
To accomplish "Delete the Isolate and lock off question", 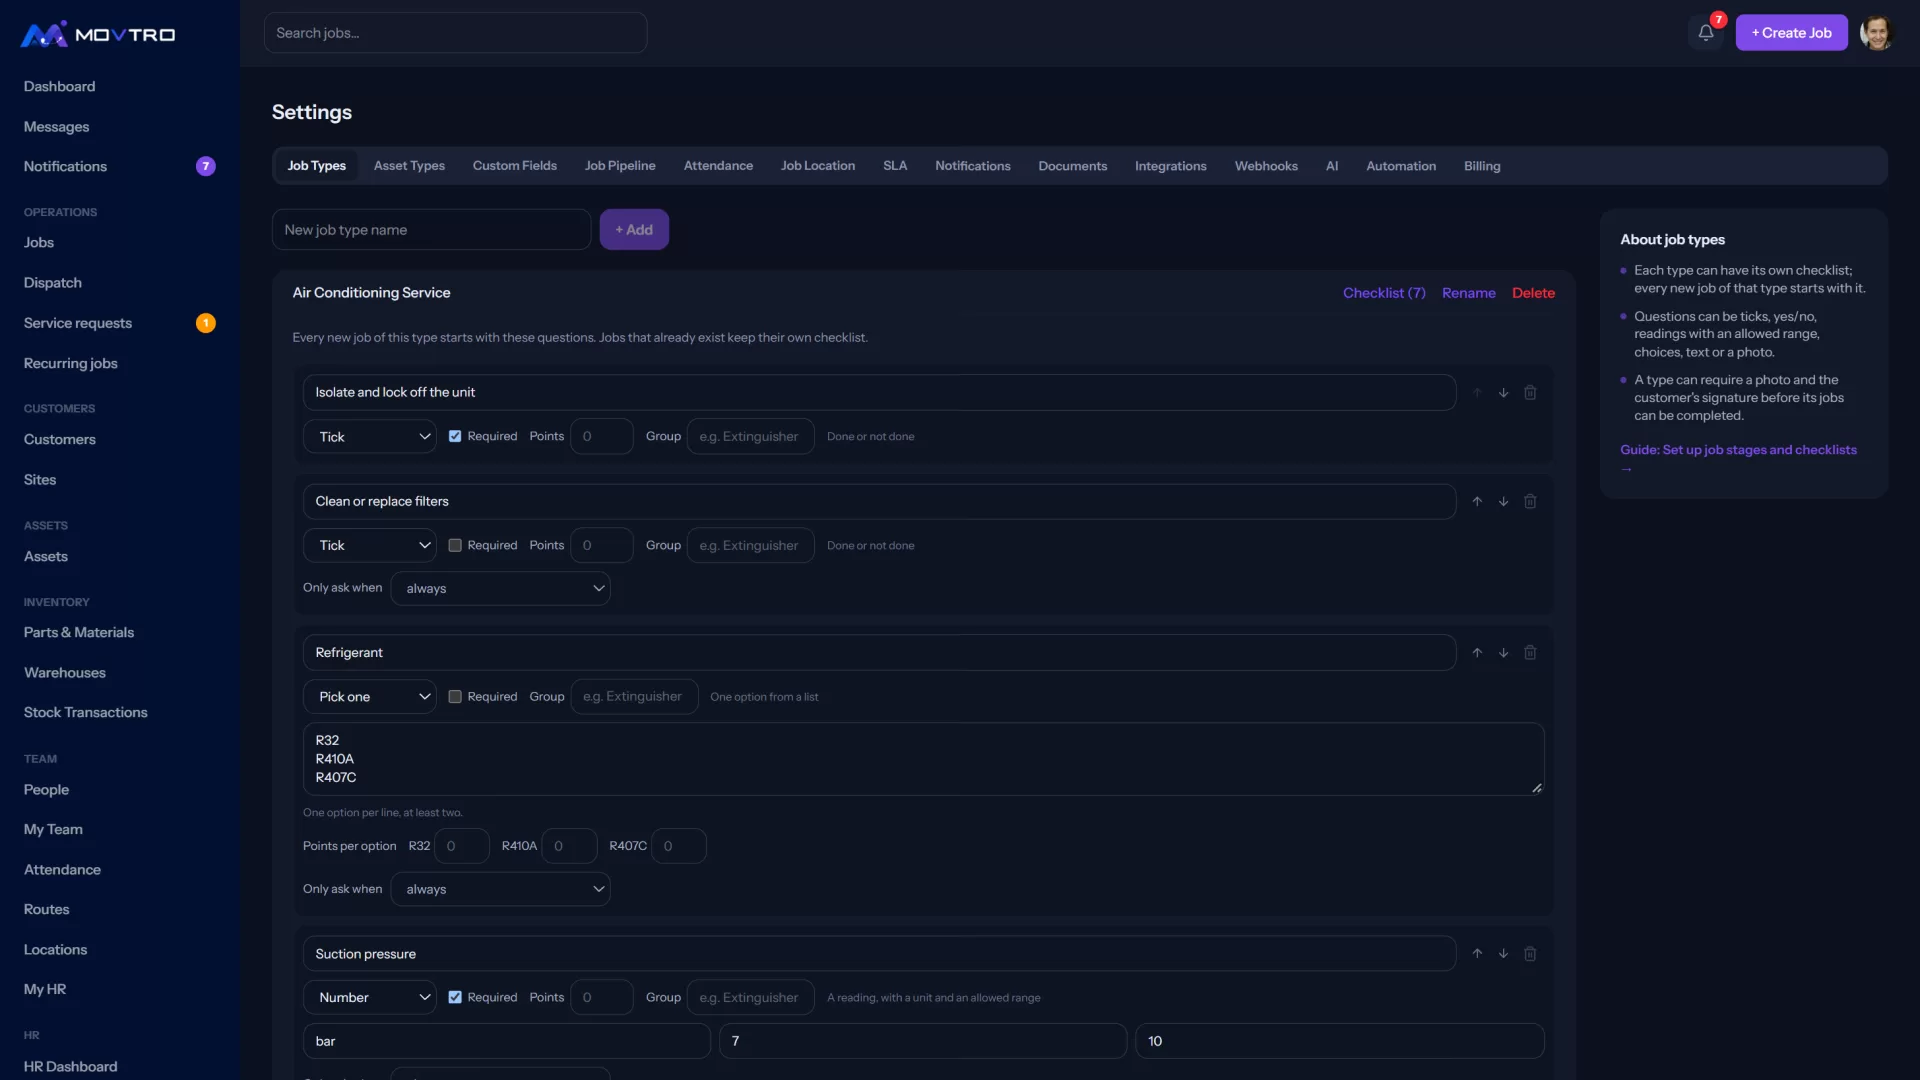I will click(x=1530, y=393).
